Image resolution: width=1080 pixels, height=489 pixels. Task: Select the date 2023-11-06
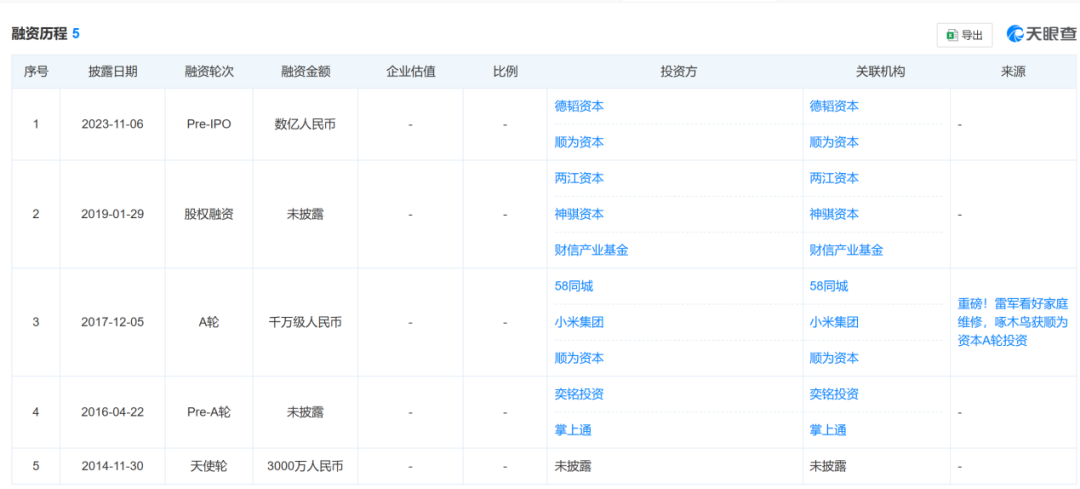pos(112,125)
